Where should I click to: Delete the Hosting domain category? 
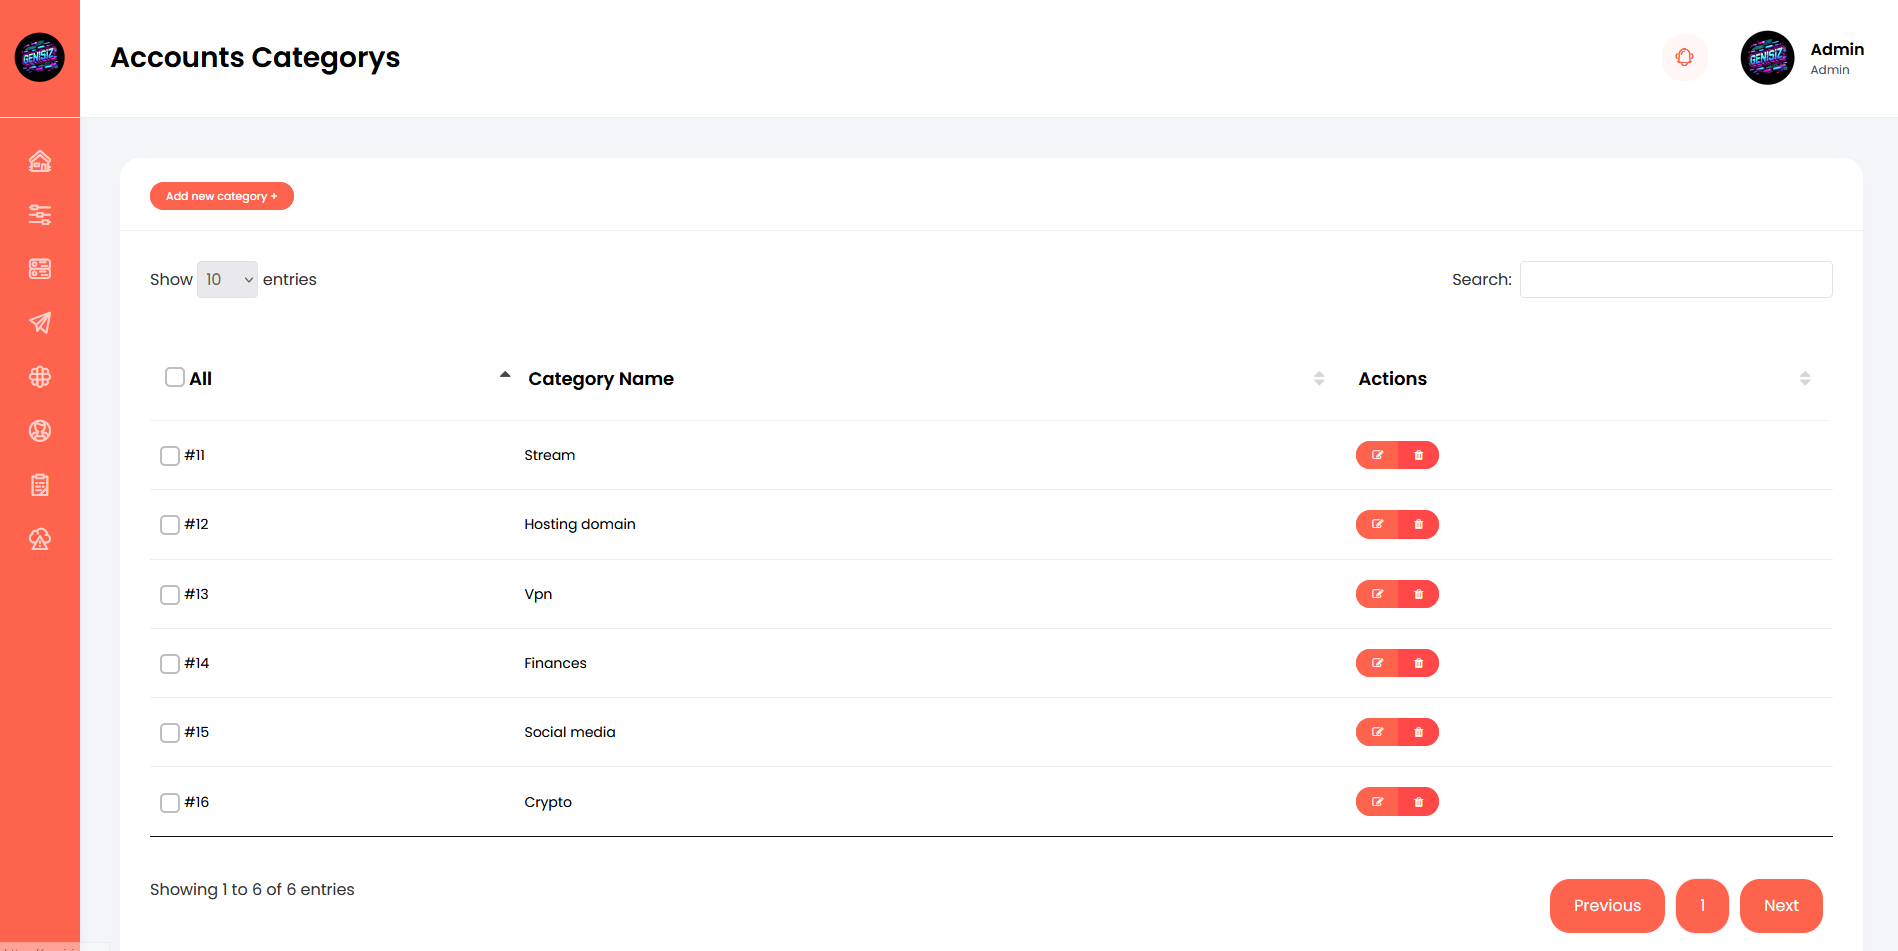(1418, 524)
